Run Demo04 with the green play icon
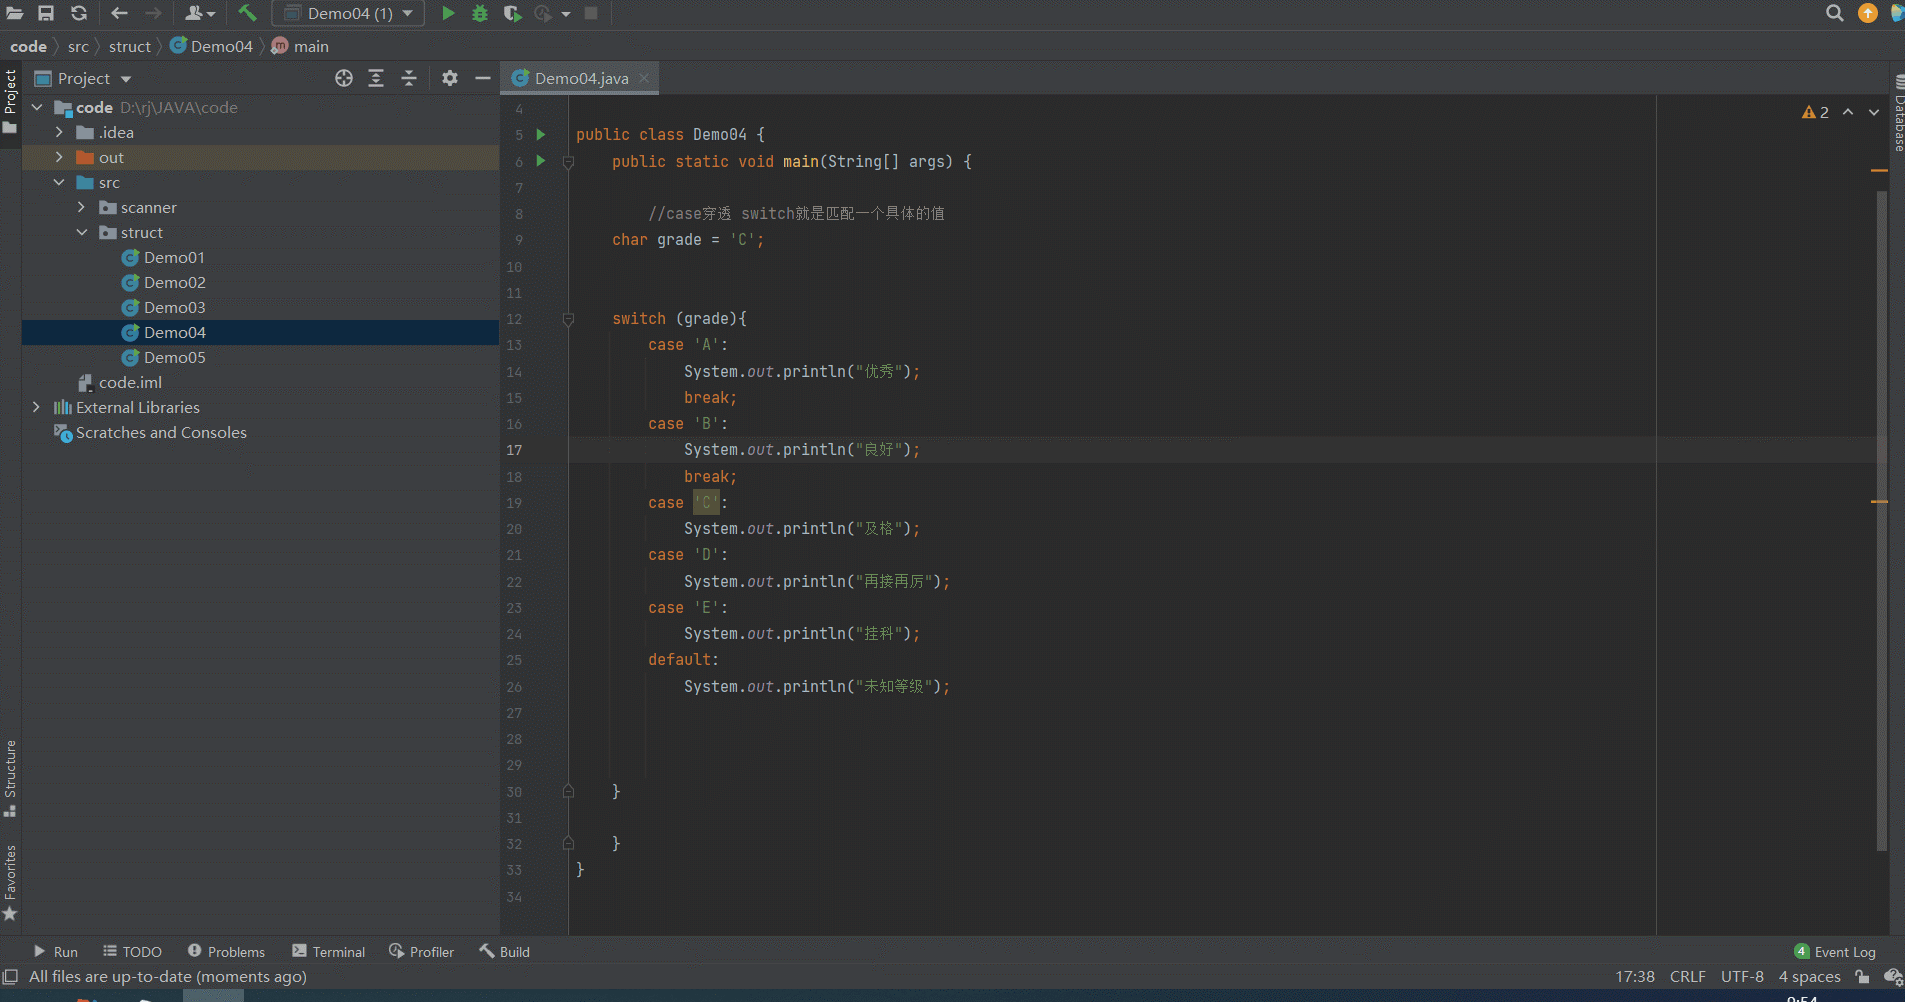Image resolution: width=1905 pixels, height=1002 pixels. click(x=448, y=13)
